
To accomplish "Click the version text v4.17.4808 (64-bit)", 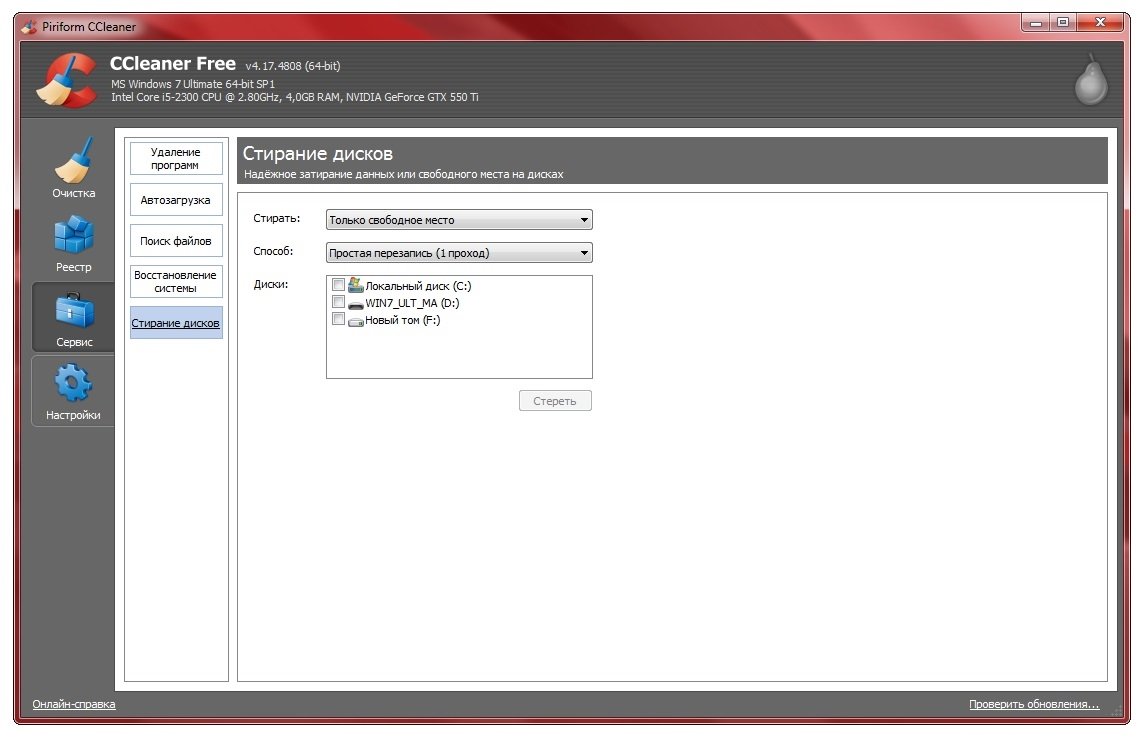I will pos(293,66).
